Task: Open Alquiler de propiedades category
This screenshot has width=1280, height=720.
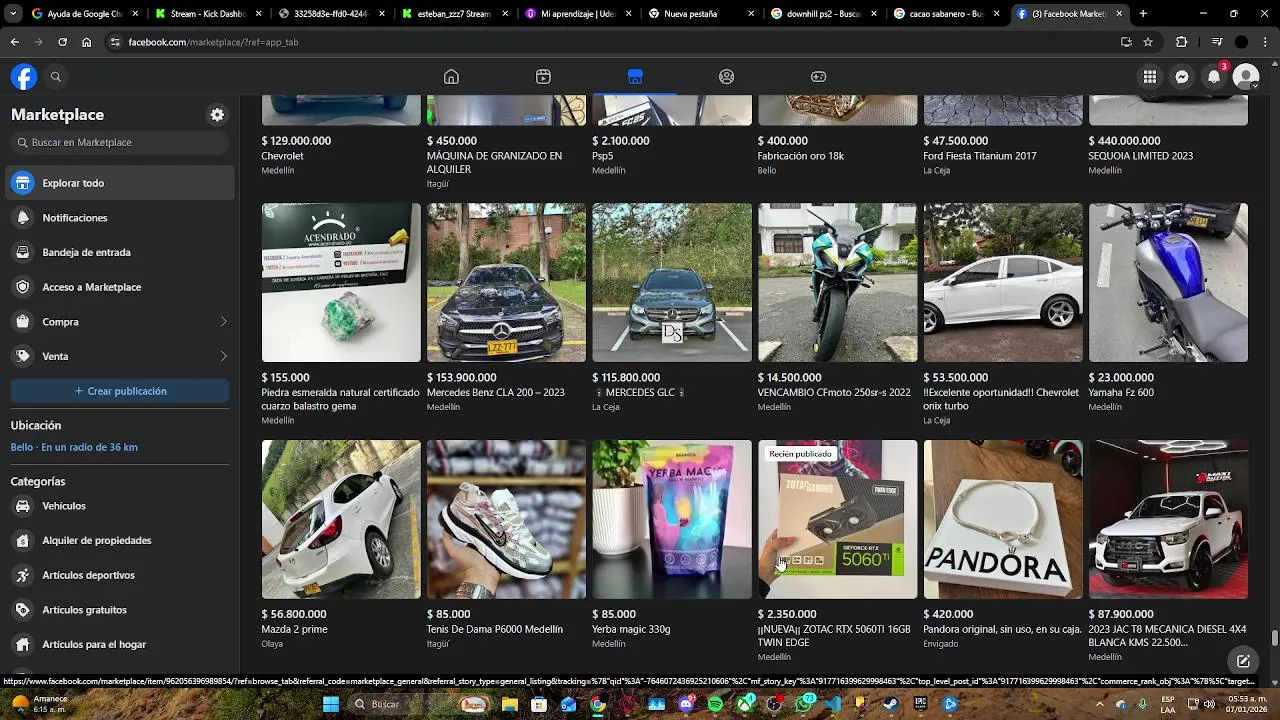Action: pos(121,541)
